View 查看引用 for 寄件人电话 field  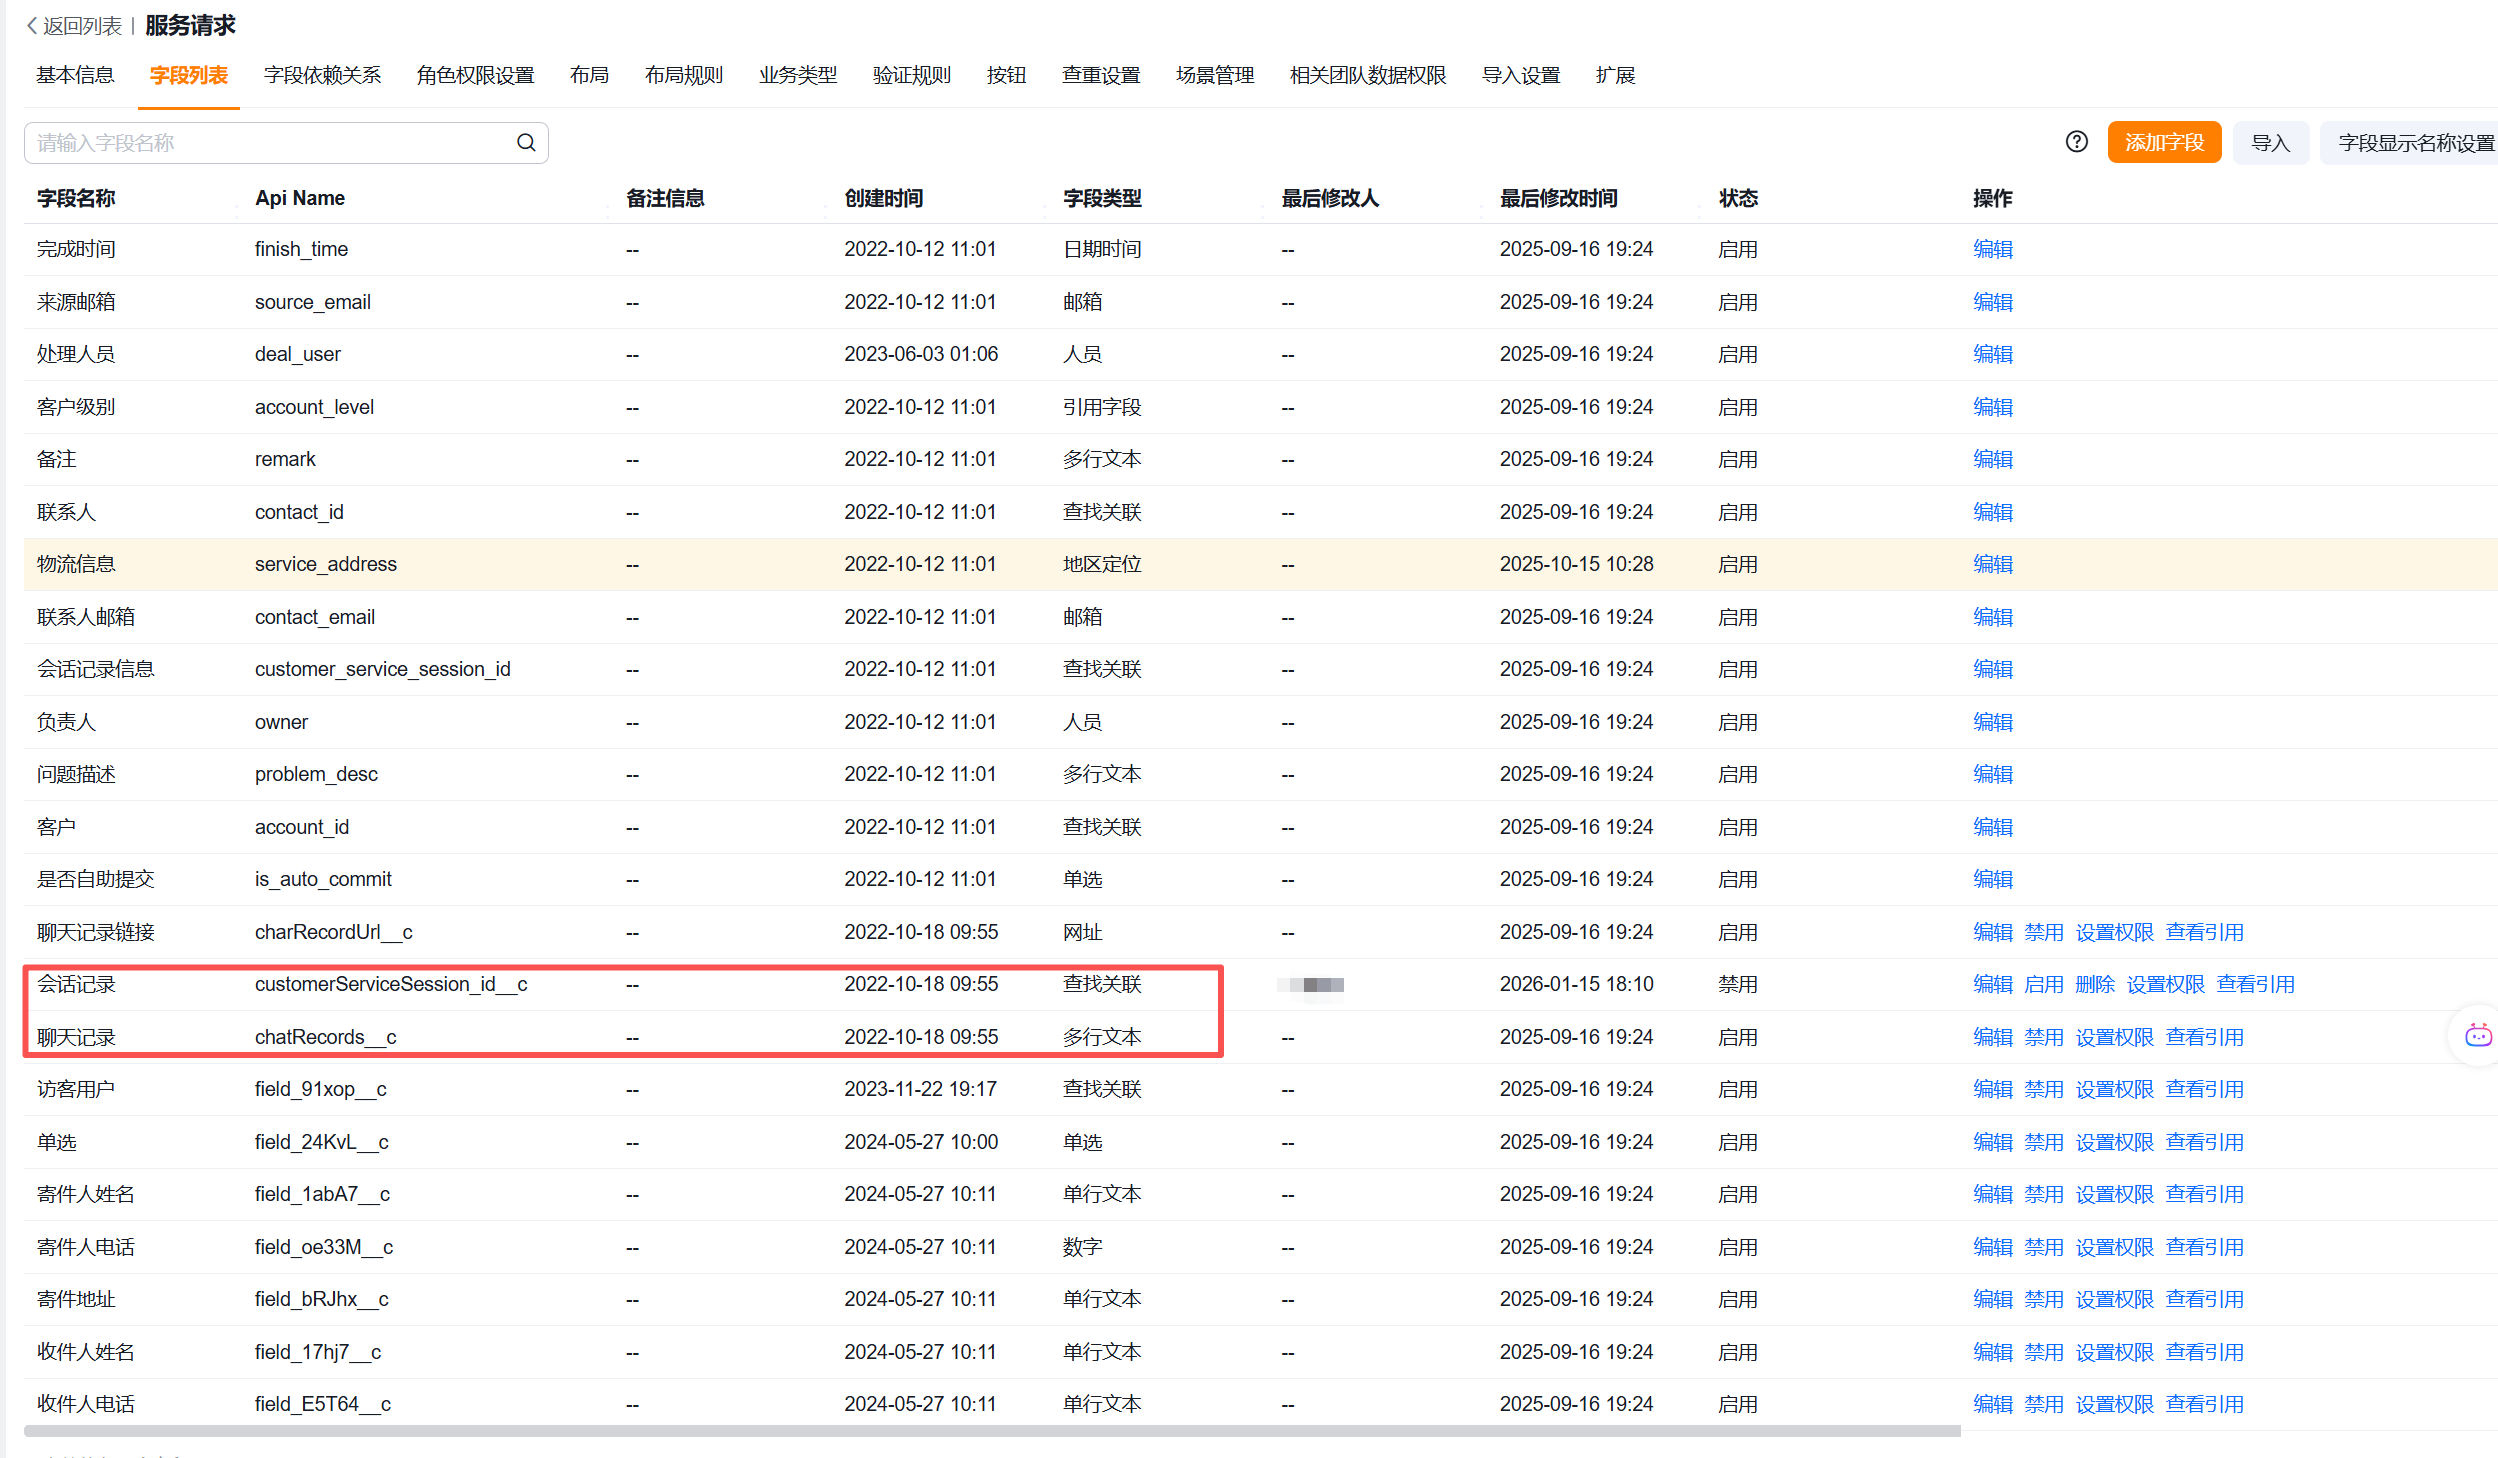[x=2204, y=1247]
